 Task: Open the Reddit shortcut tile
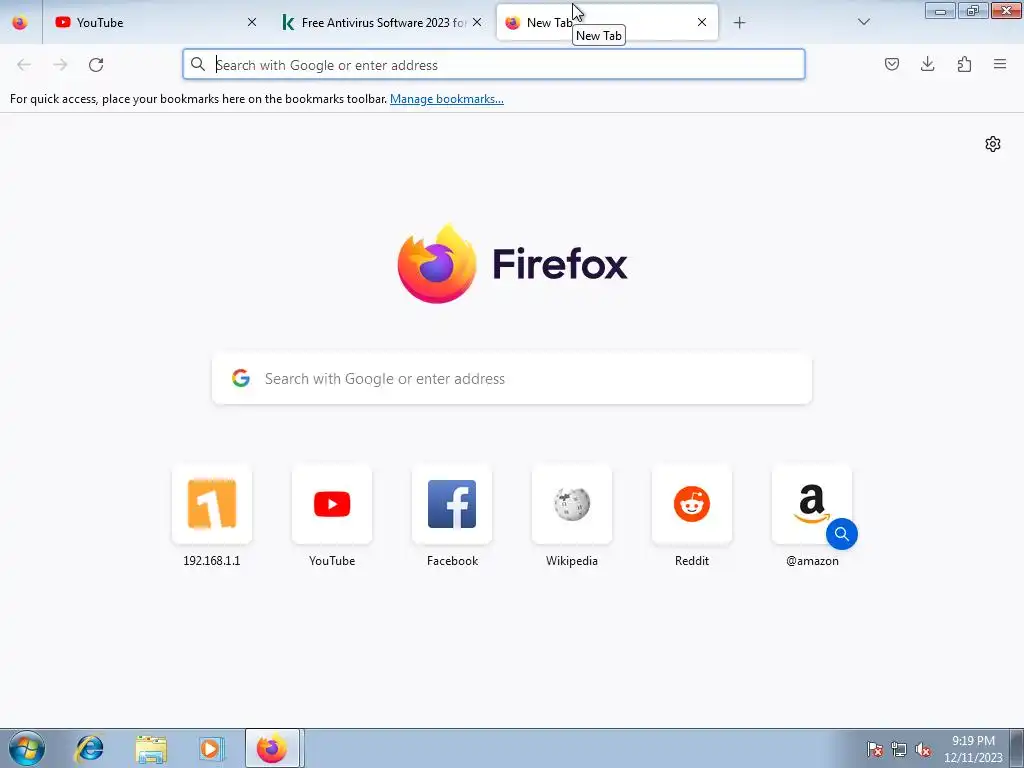coord(692,504)
